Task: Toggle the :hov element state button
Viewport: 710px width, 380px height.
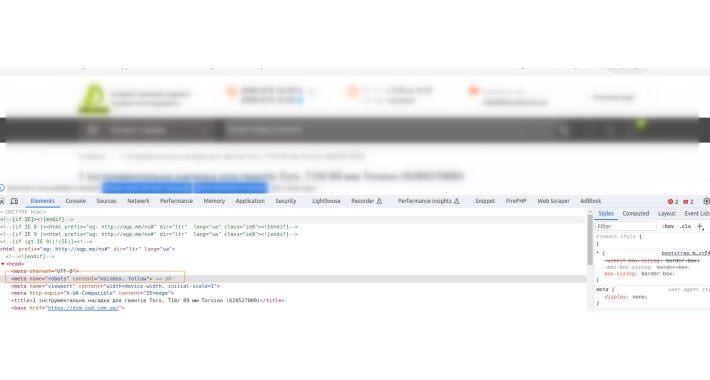Action: tap(668, 226)
